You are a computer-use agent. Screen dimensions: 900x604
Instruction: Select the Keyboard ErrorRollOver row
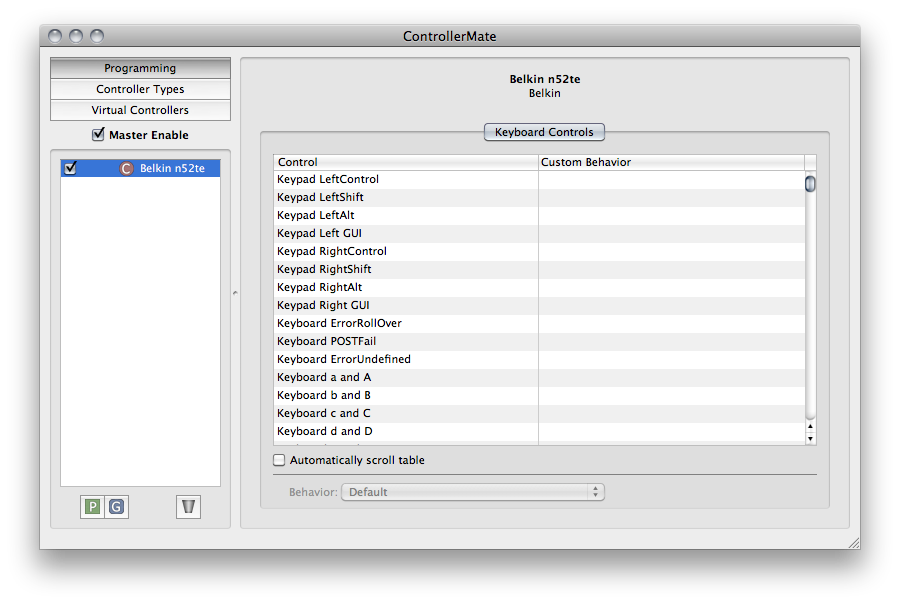(540, 323)
